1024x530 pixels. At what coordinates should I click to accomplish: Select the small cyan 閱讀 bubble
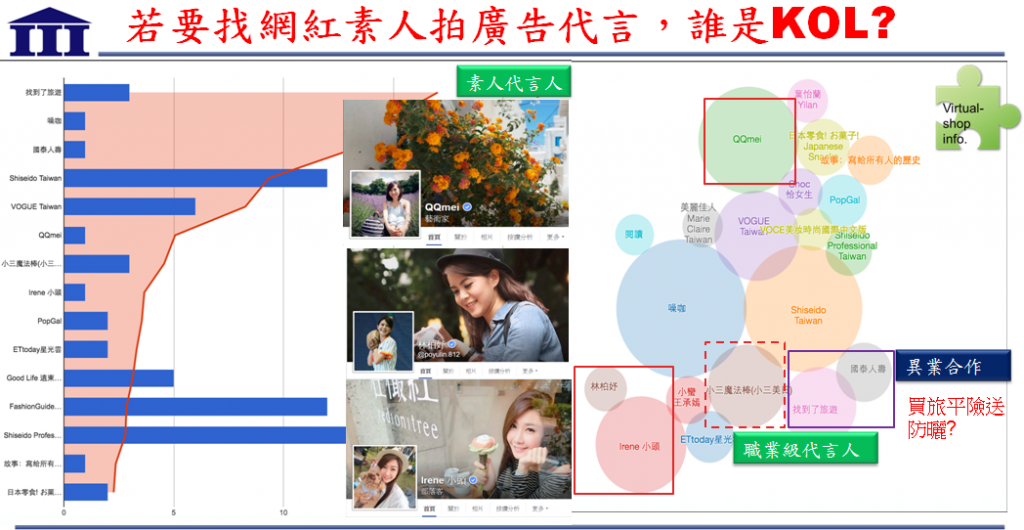click(x=634, y=234)
